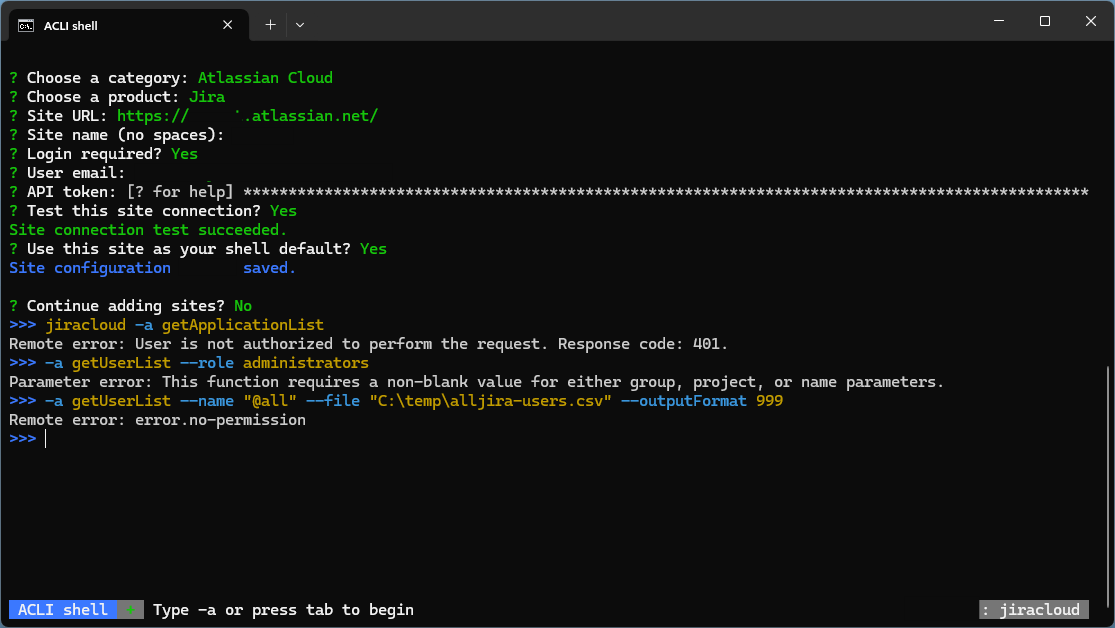
Task: Click the 401 unauthorized error line
Action: 370,343
